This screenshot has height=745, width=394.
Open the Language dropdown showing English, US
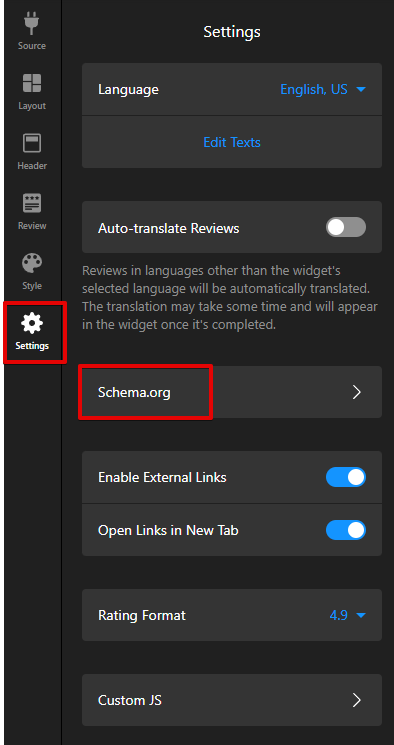click(323, 89)
